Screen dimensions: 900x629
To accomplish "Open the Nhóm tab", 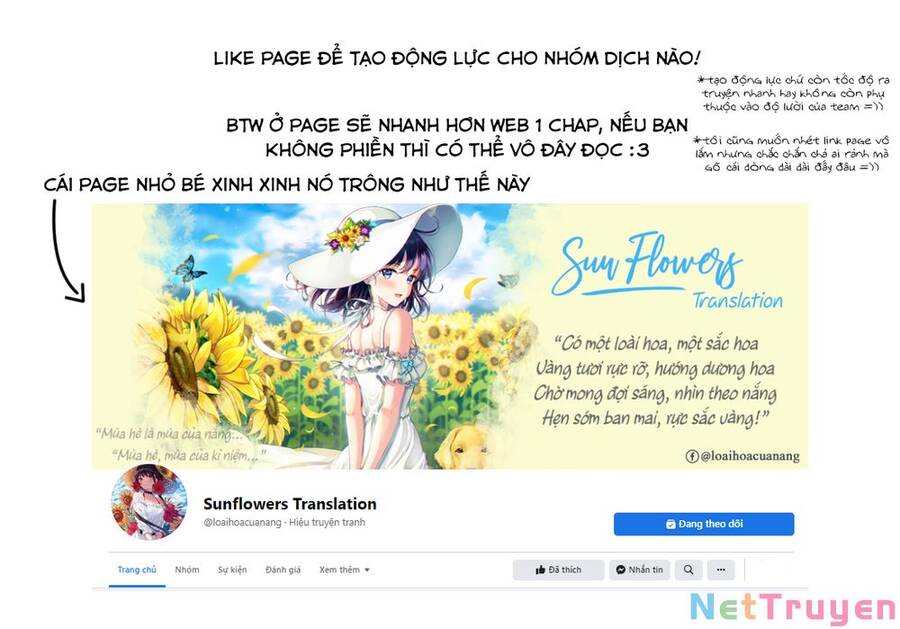I will [x=187, y=570].
